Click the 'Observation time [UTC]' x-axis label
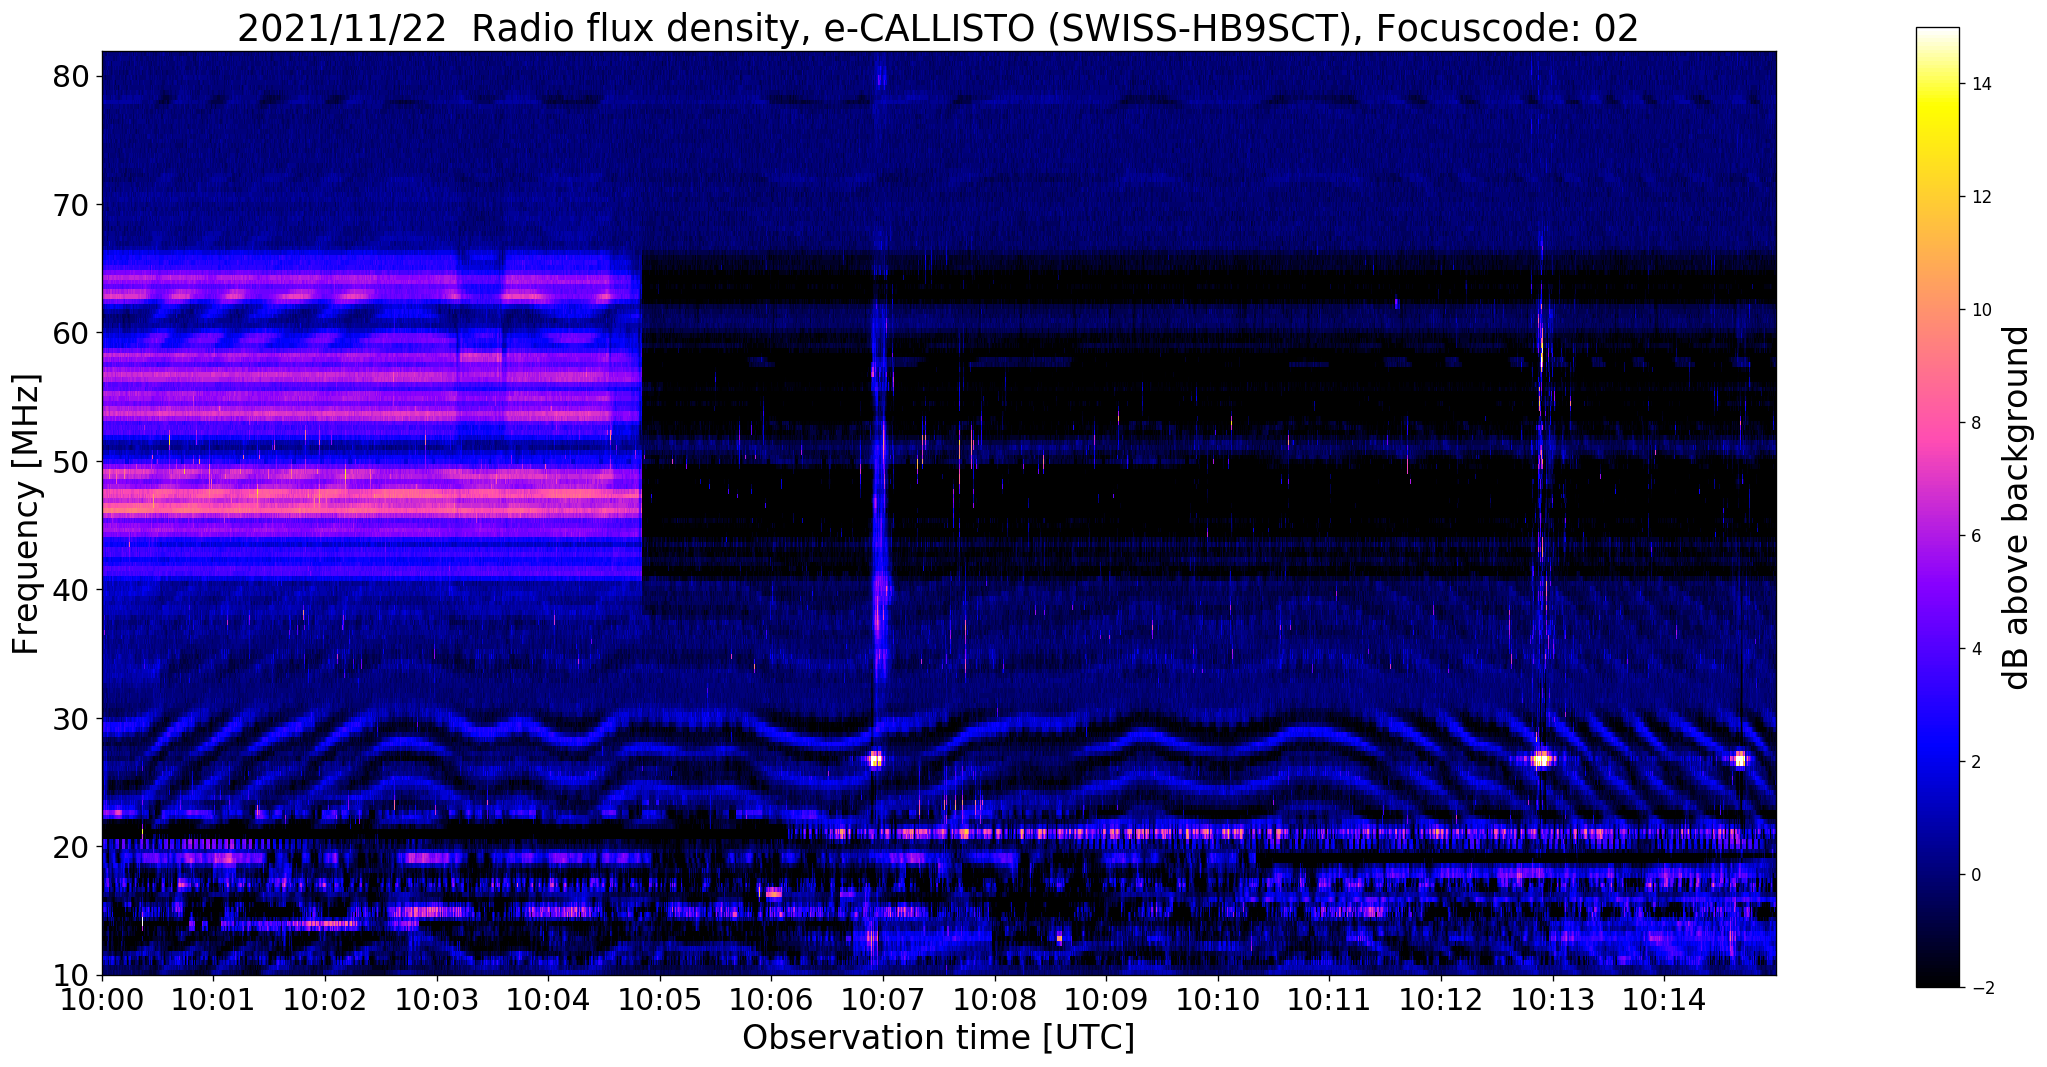Image resolution: width=2047 pixels, height=1067 pixels. pyautogui.click(x=938, y=1038)
